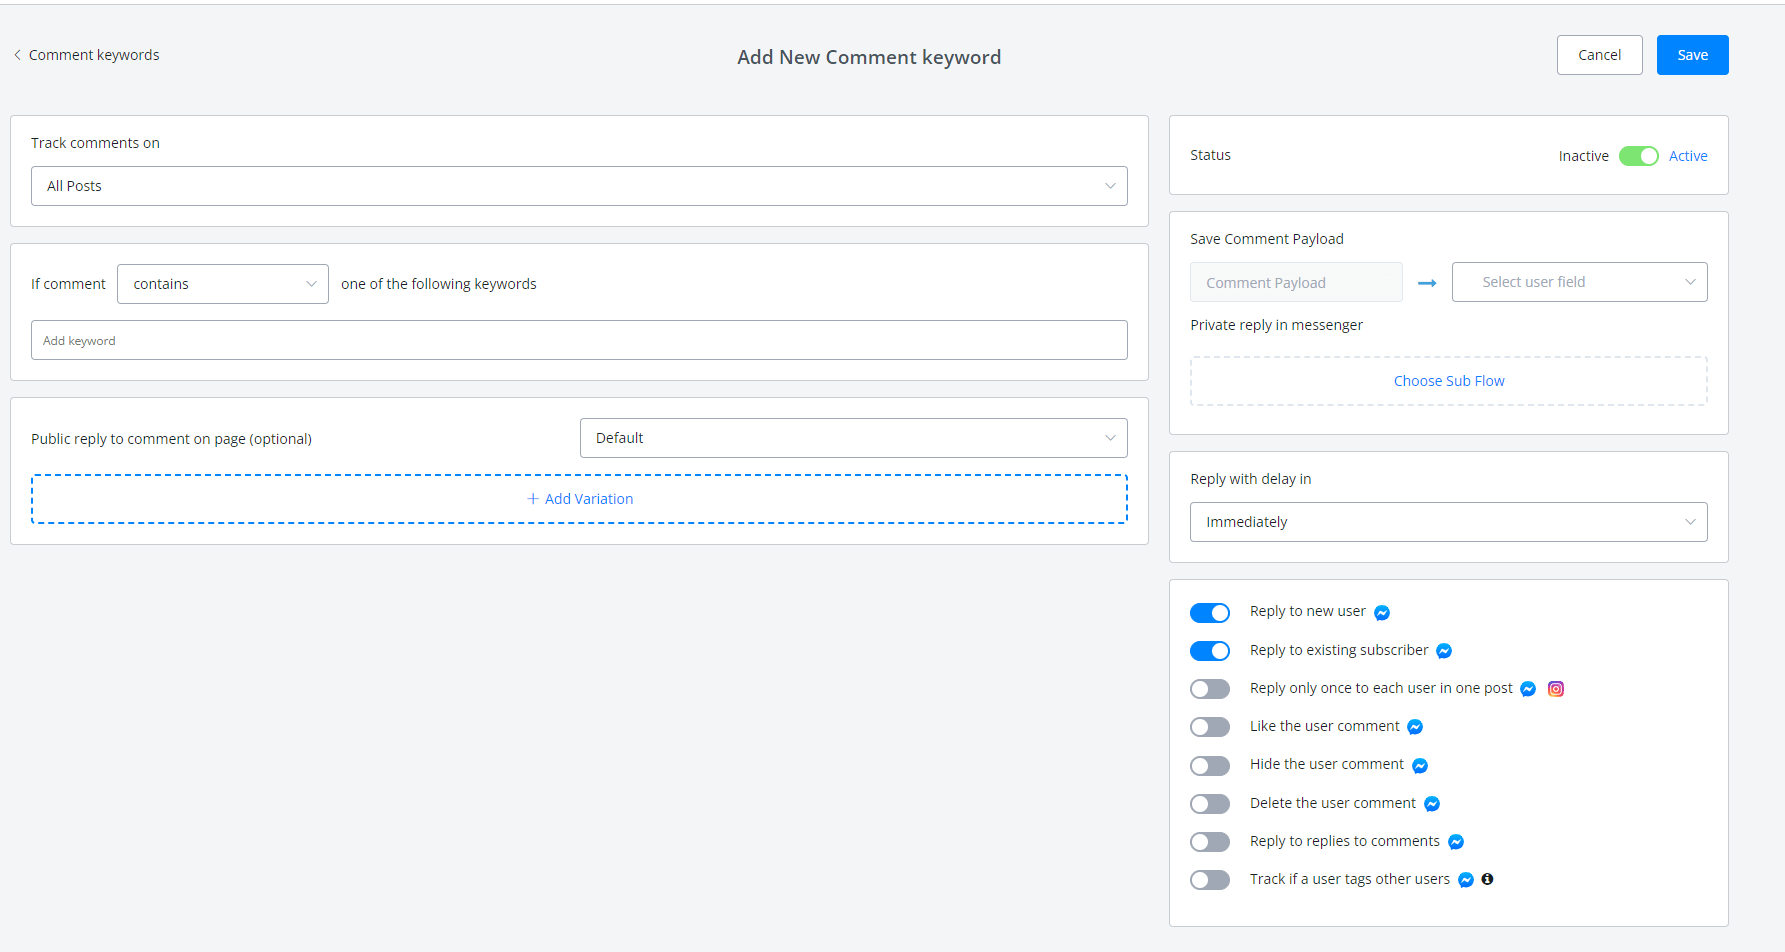Click the Inactive status label
This screenshot has width=1785, height=952.
tap(1584, 156)
